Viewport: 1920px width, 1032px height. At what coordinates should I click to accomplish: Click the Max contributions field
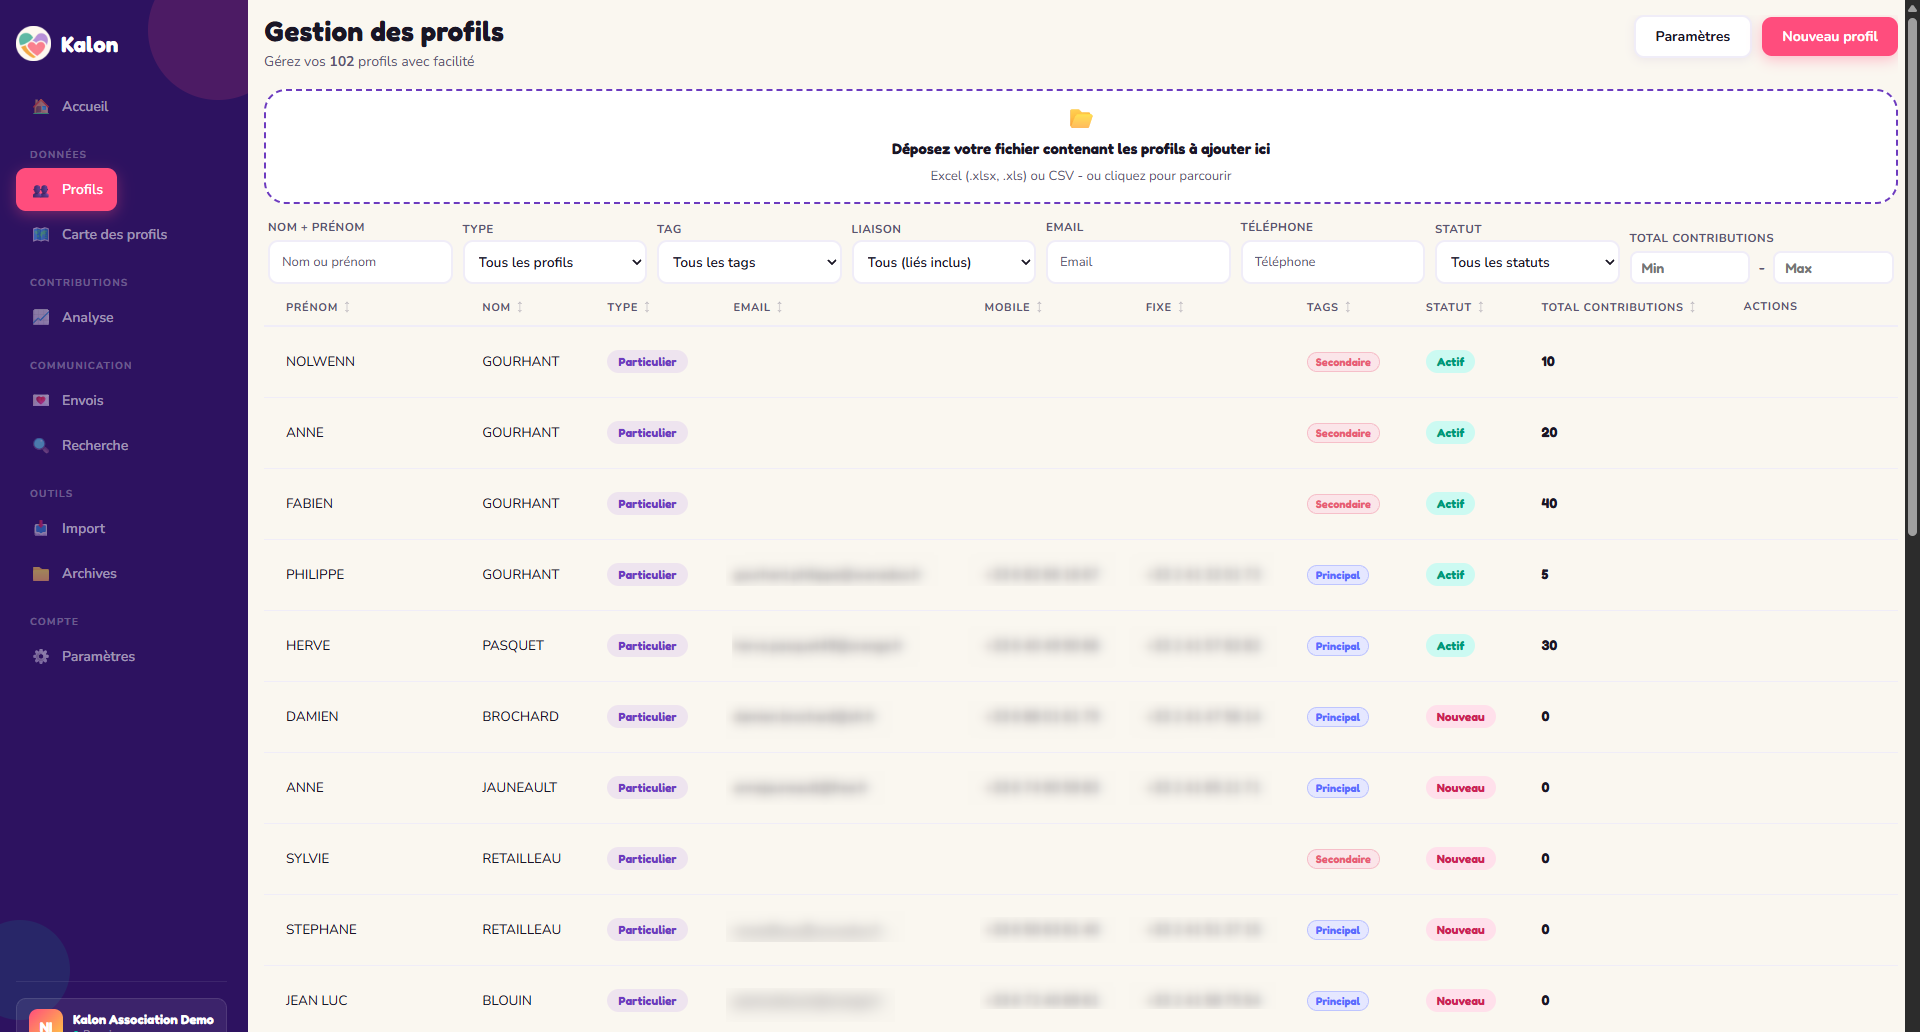point(1833,268)
